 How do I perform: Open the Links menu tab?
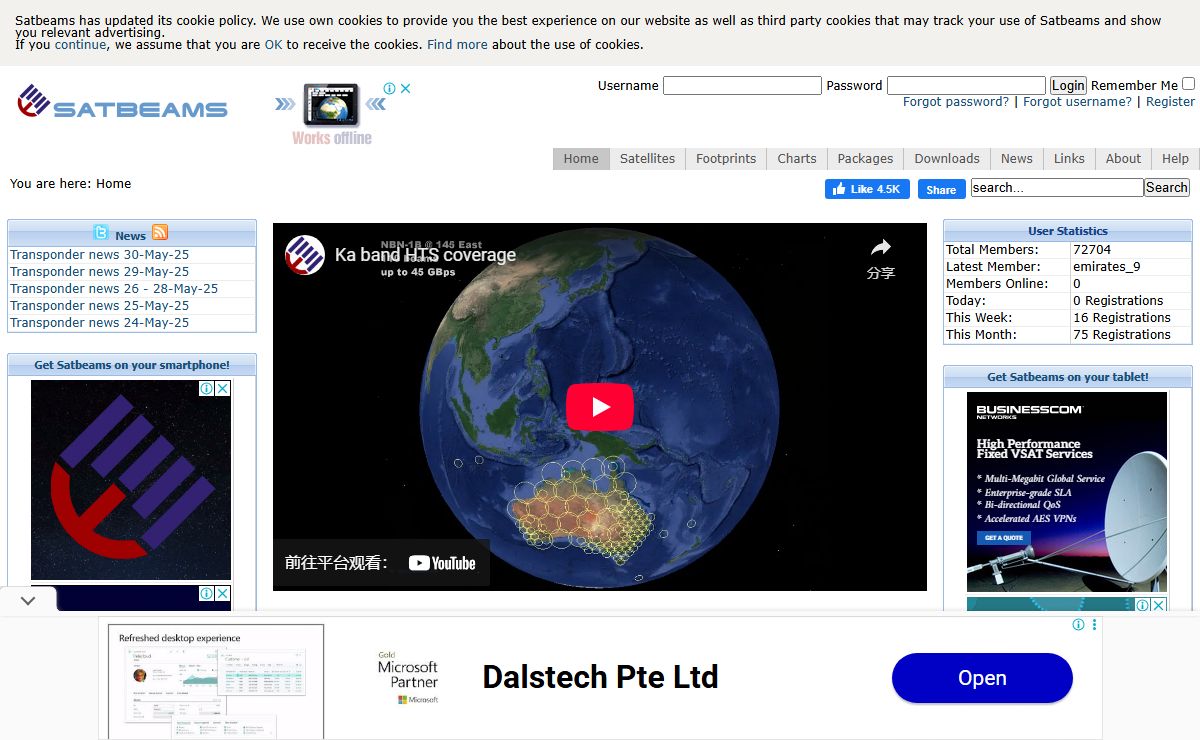pyautogui.click(x=1069, y=159)
